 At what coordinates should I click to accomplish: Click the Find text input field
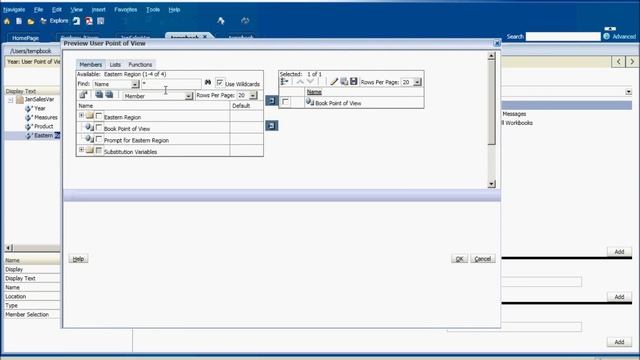[171, 84]
